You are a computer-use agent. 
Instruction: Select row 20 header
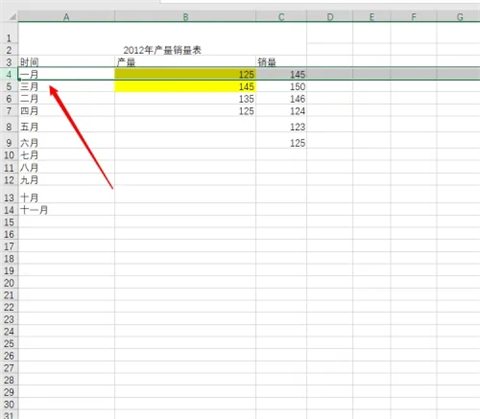point(9,283)
